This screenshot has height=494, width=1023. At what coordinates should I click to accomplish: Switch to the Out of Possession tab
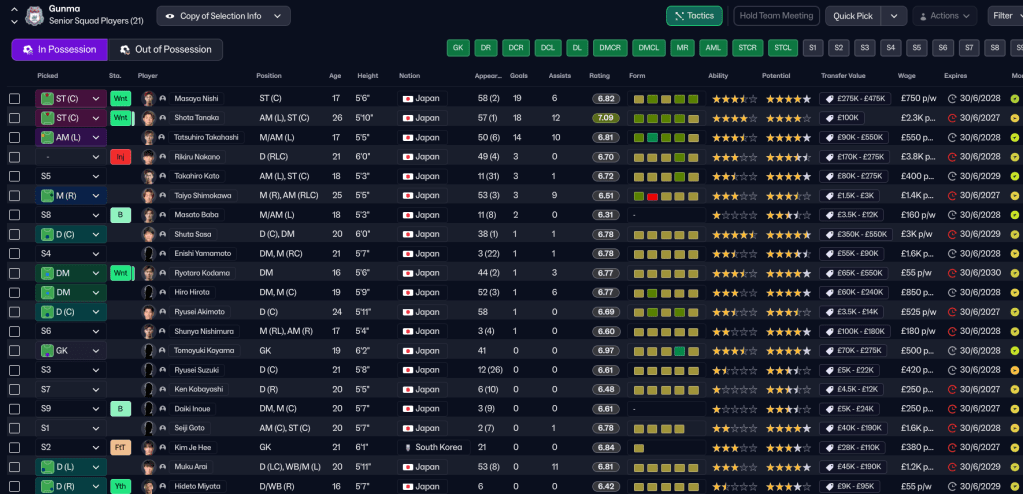(x=165, y=50)
